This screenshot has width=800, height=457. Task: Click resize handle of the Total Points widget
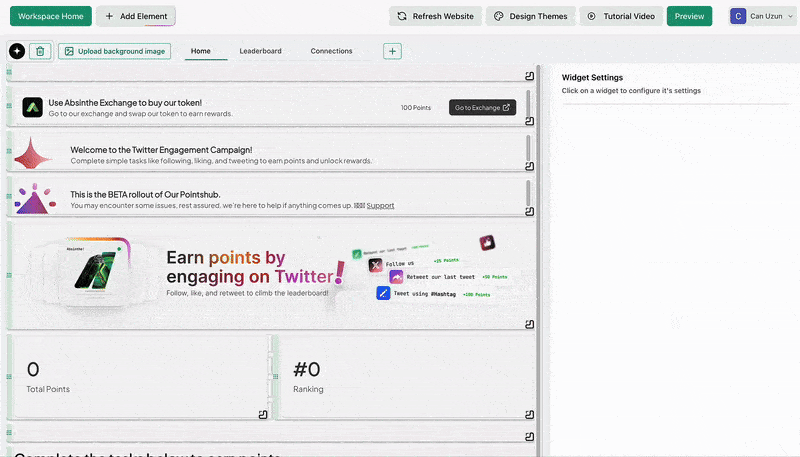263,415
